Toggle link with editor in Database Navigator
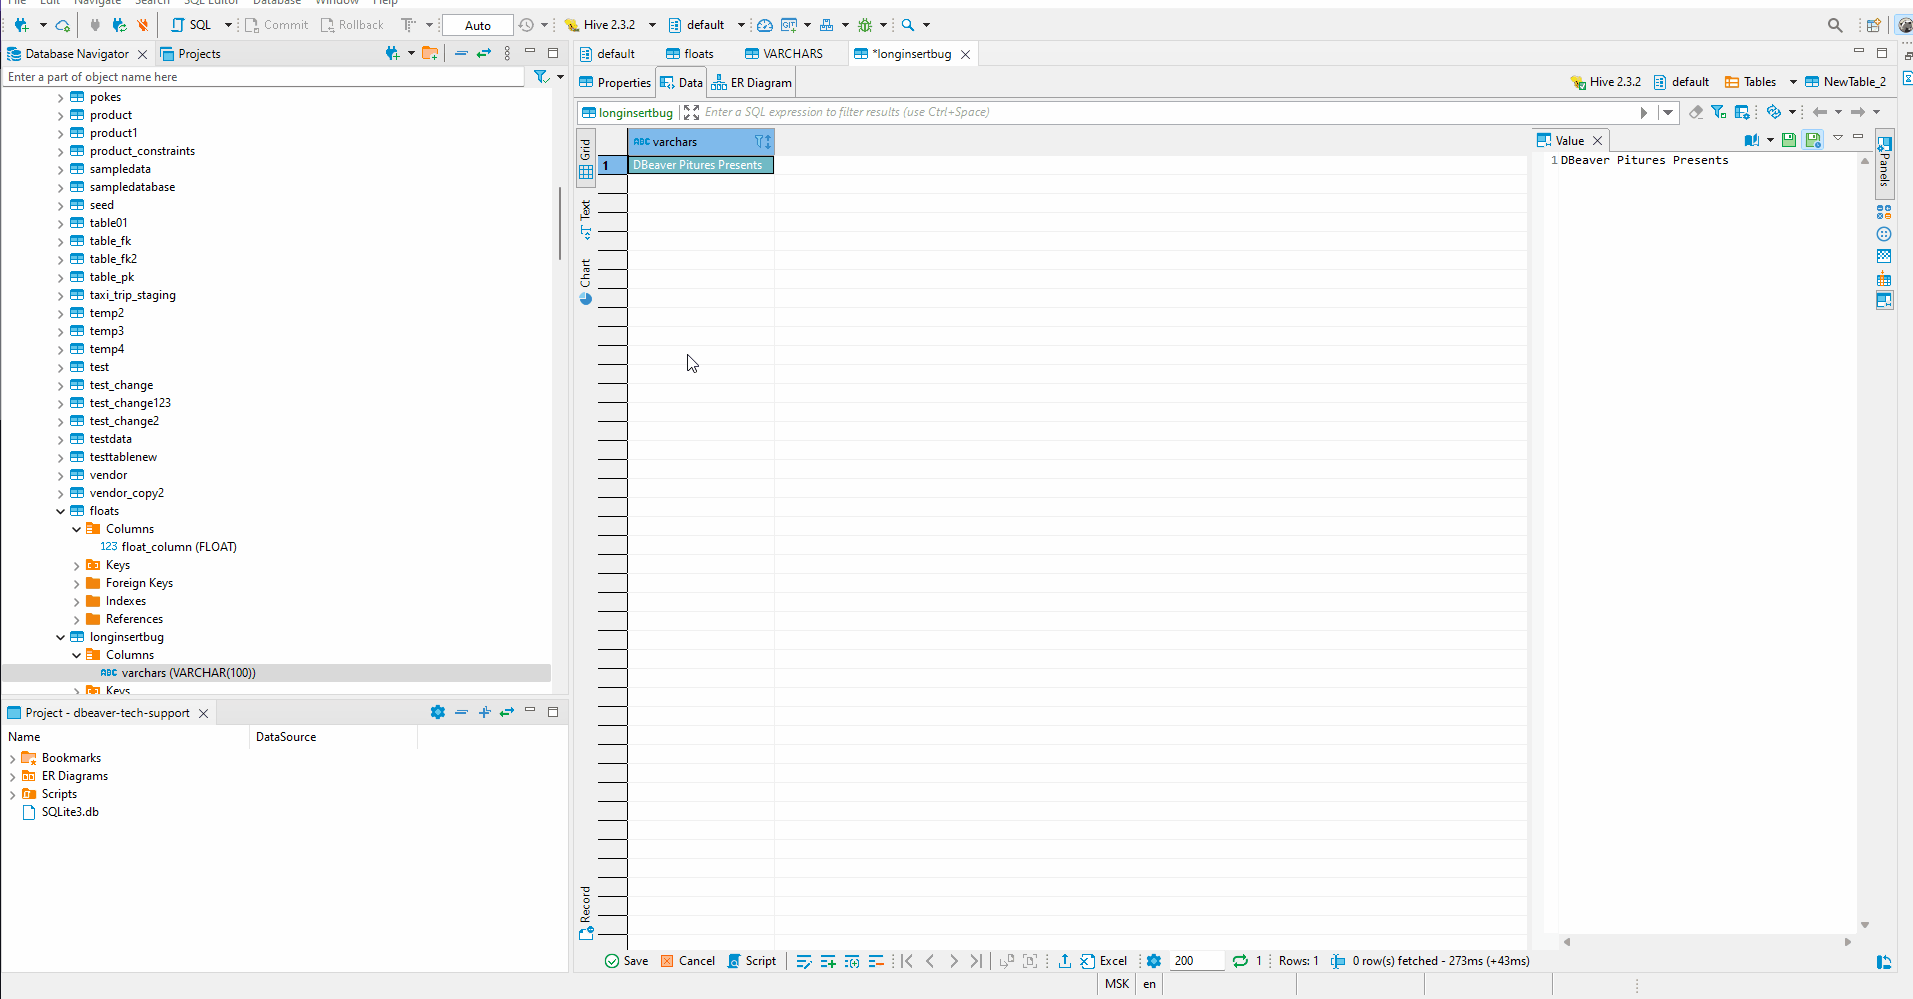This screenshot has height=999, width=1913. (484, 53)
